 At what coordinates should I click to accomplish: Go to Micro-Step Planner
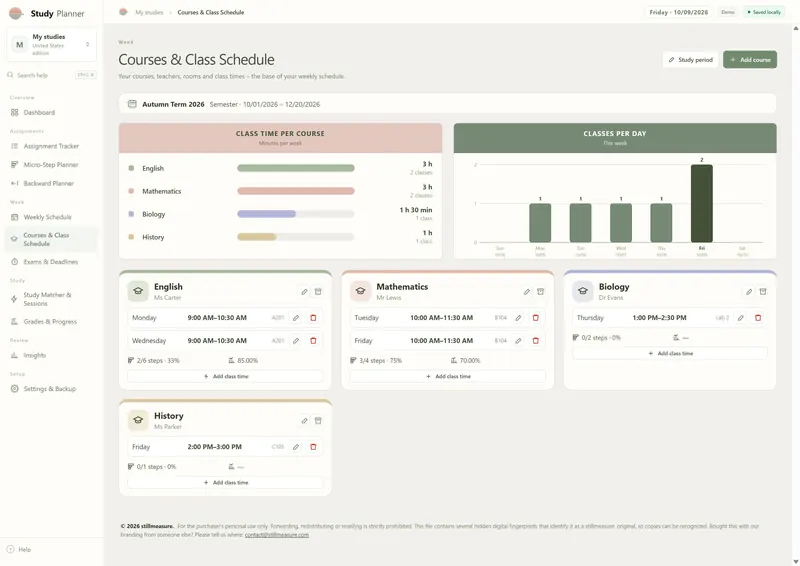point(51,165)
